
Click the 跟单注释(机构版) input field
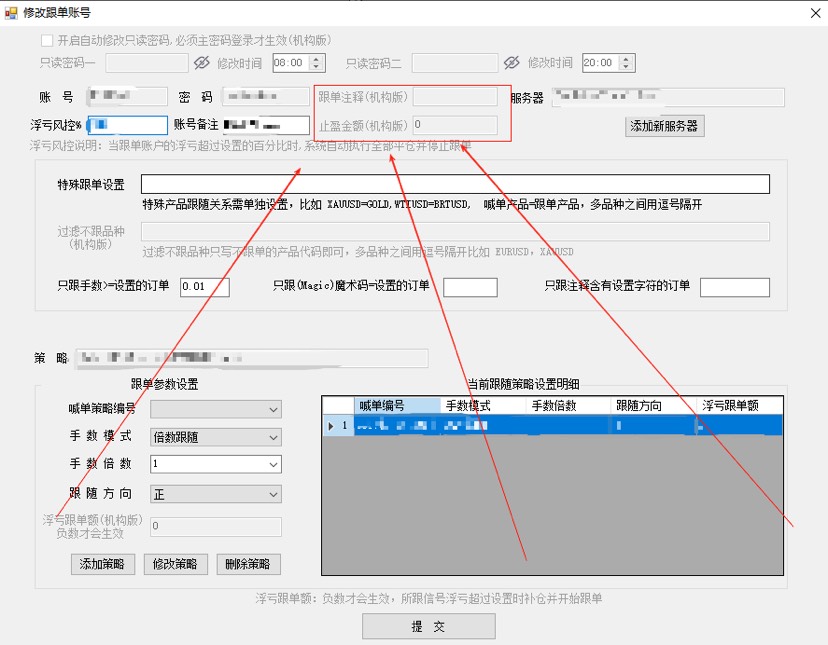coord(455,97)
